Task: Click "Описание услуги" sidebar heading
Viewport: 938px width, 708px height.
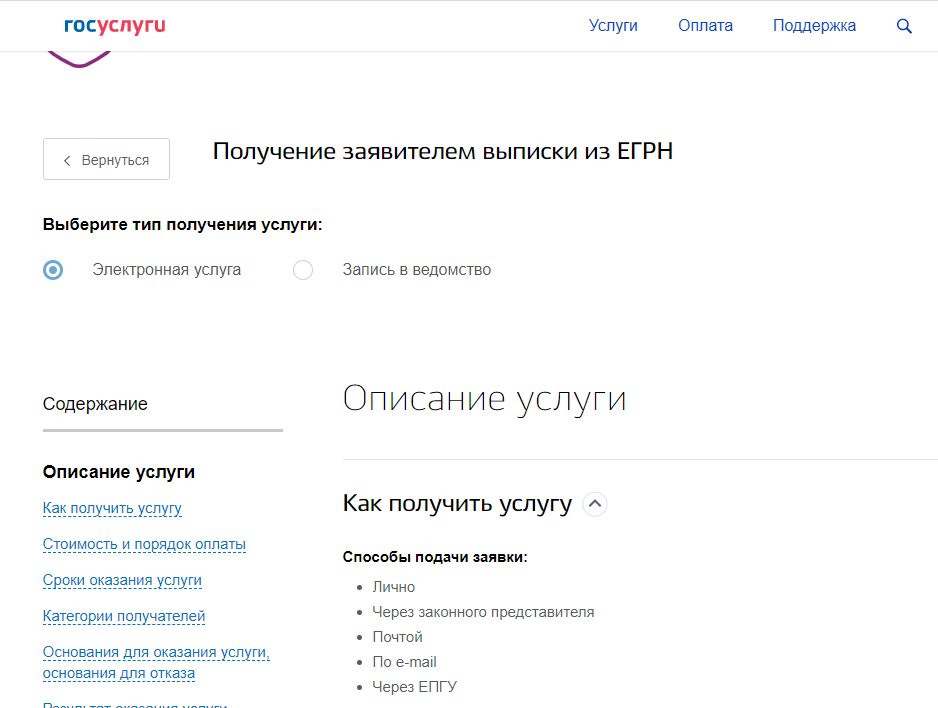Action: 119,472
